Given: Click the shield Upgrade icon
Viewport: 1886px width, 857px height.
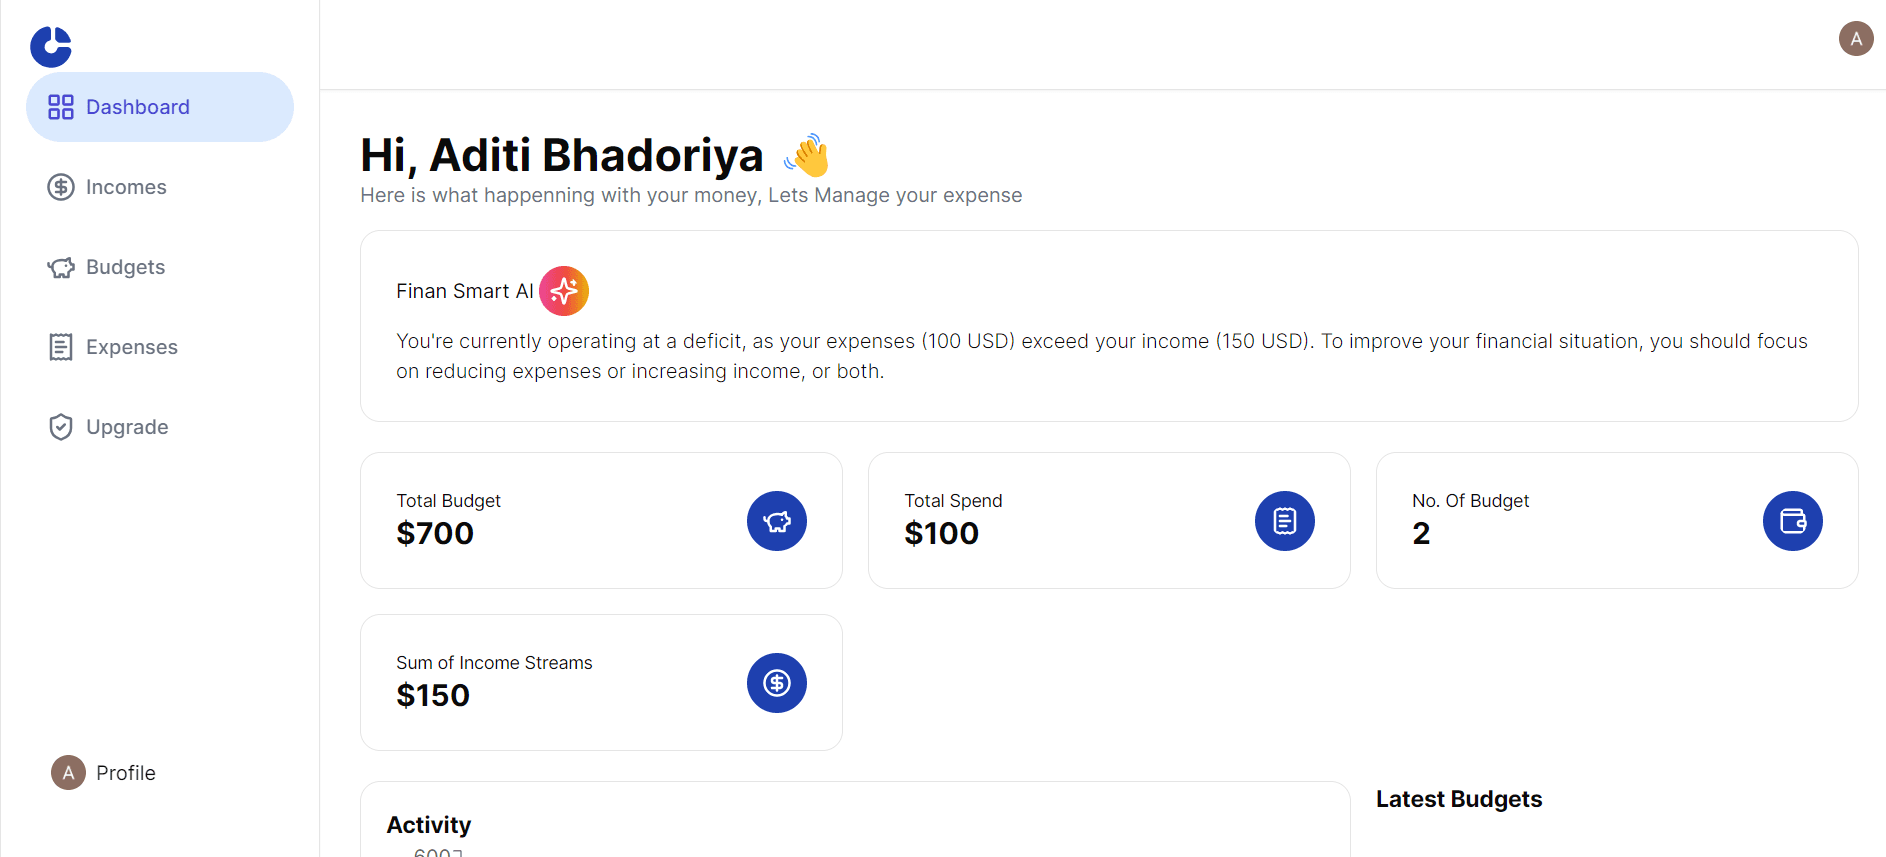Looking at the screenshot, I should 61,427.
